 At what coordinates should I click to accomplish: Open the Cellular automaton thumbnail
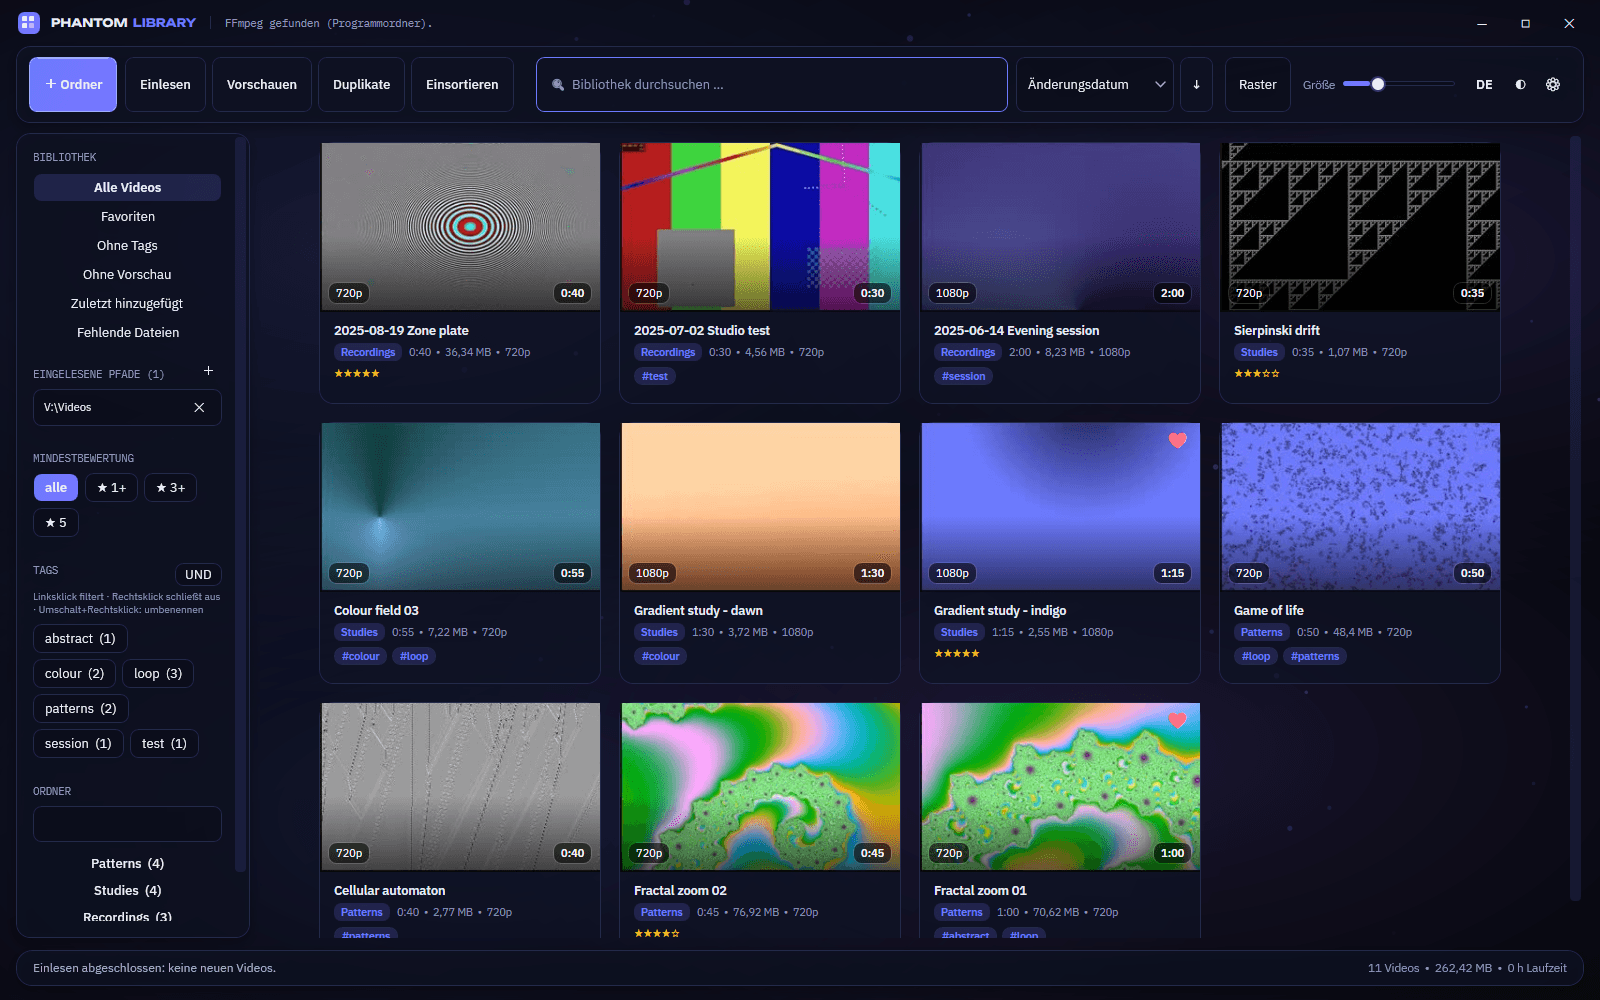point(461,787)
